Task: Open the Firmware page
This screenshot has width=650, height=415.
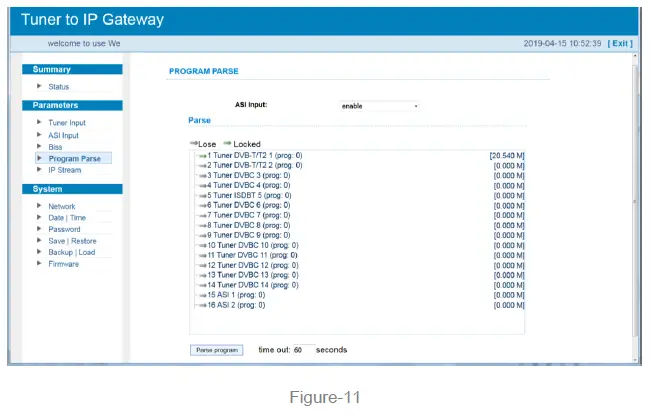Action: [x=63, y=264]
